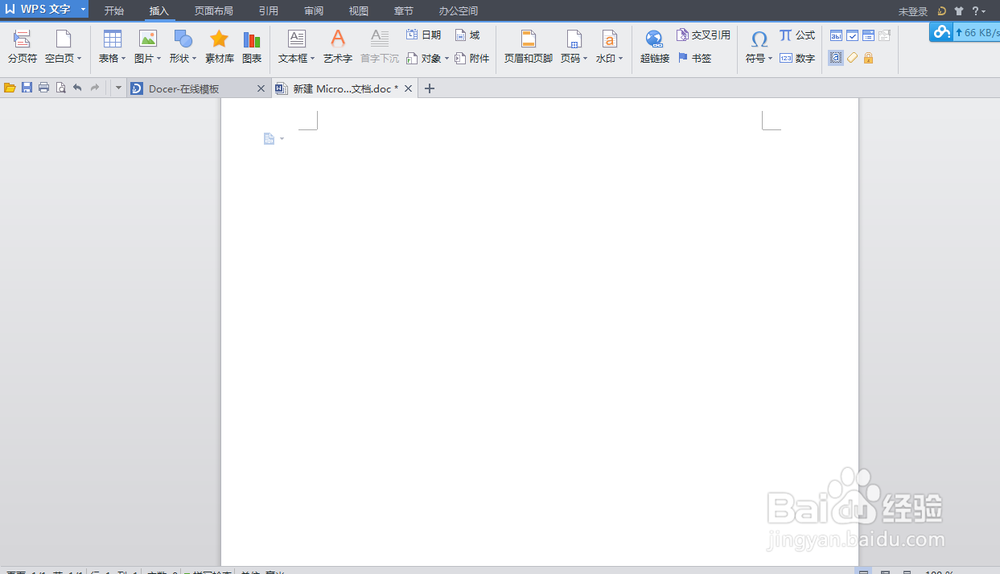The height and width of the screenshot is (574, 1000).
Task: Toggle protect form lock icon
Action: click(868, 58)
